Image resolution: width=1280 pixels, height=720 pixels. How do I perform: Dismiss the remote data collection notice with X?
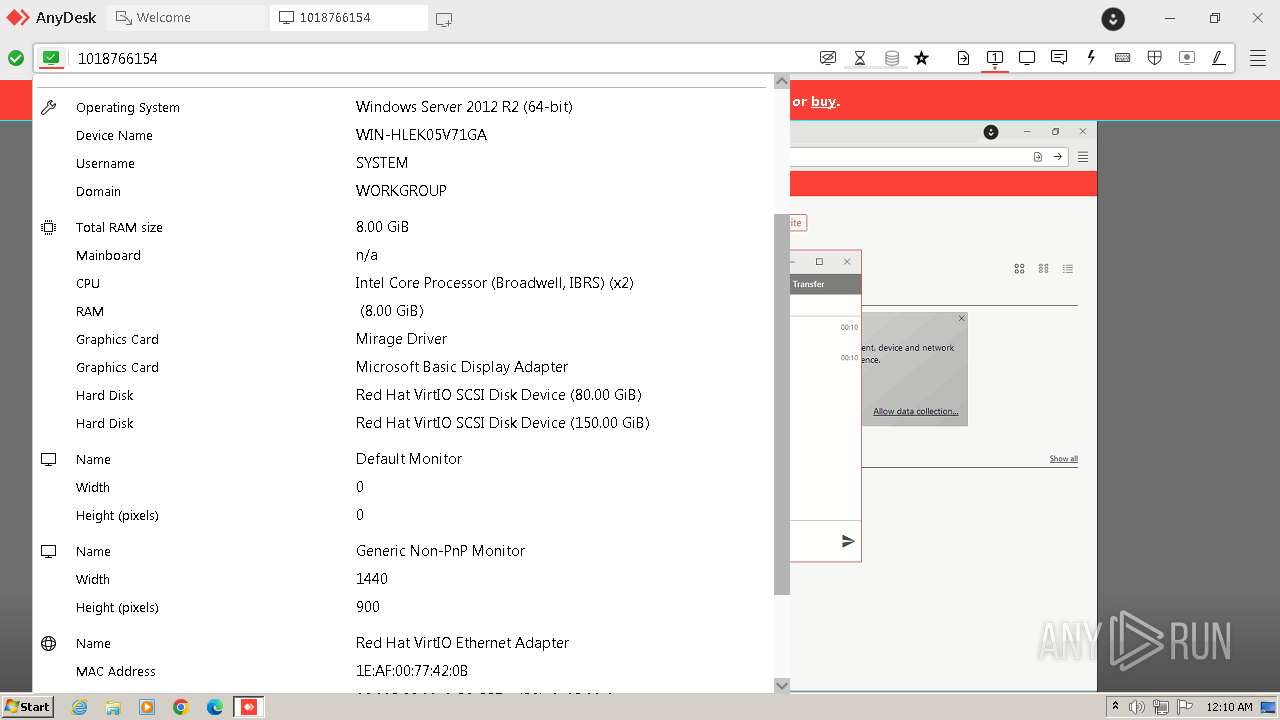pos(961,319)
